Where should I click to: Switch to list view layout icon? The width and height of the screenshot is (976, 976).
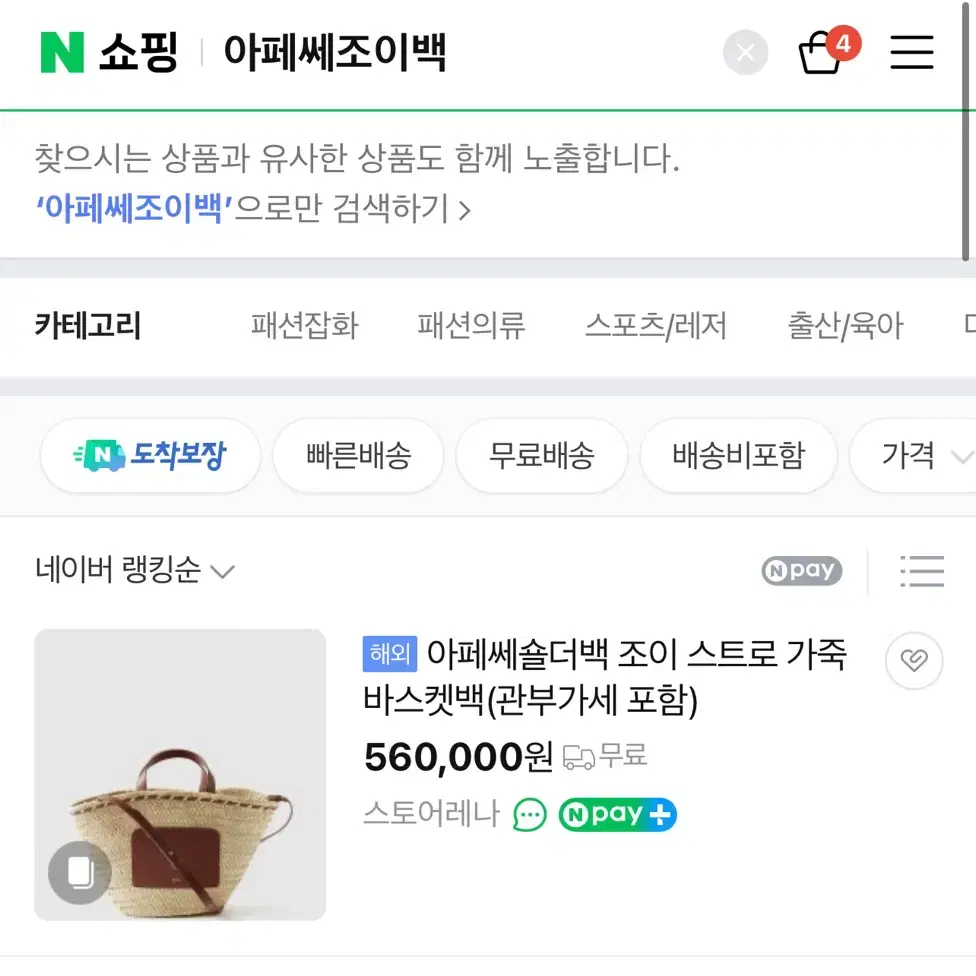click(922, 571)
